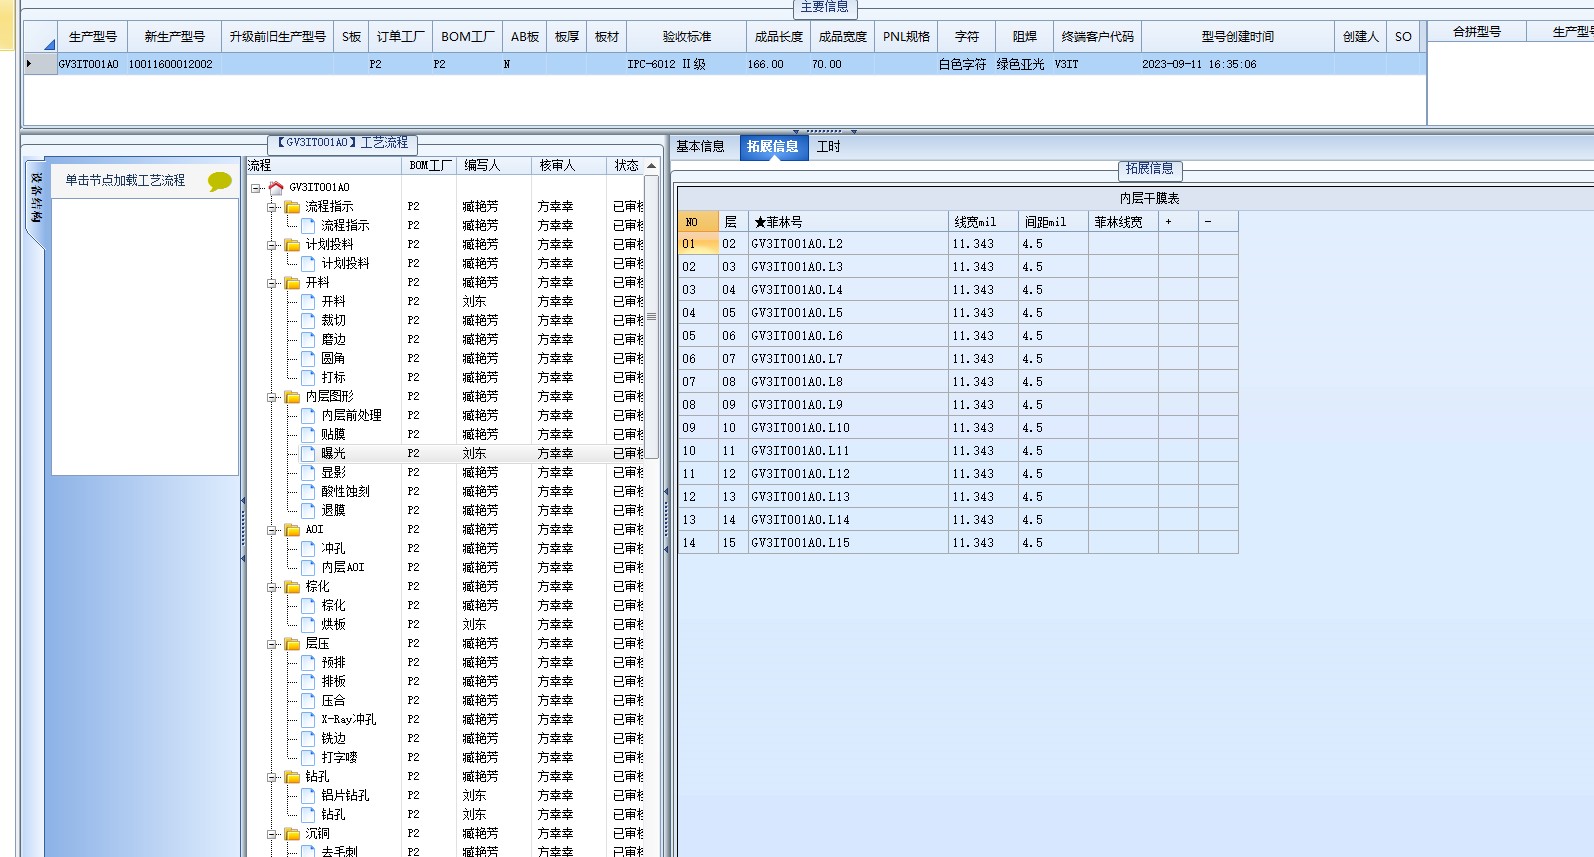The image size is (1594, 857).
Task: Click the document icon beside 内层AOI
Action: [x=309, y=567]
